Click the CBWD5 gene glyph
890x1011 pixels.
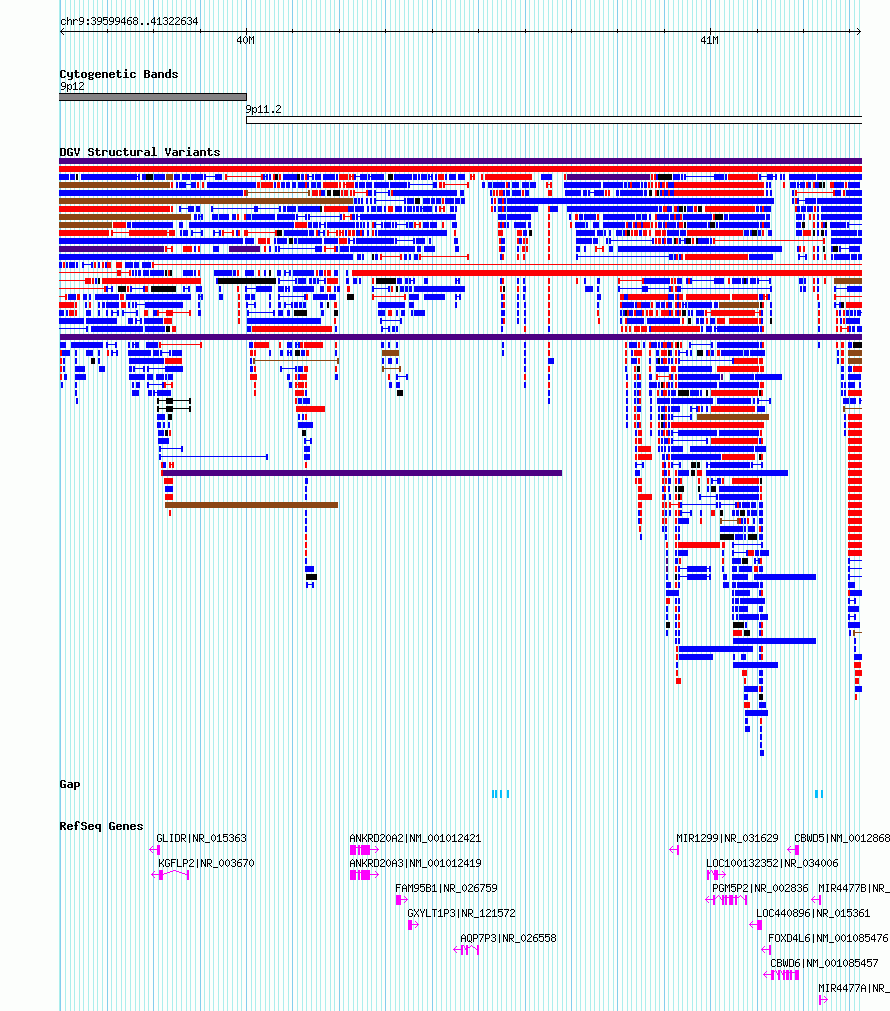[x=794, y=850]
